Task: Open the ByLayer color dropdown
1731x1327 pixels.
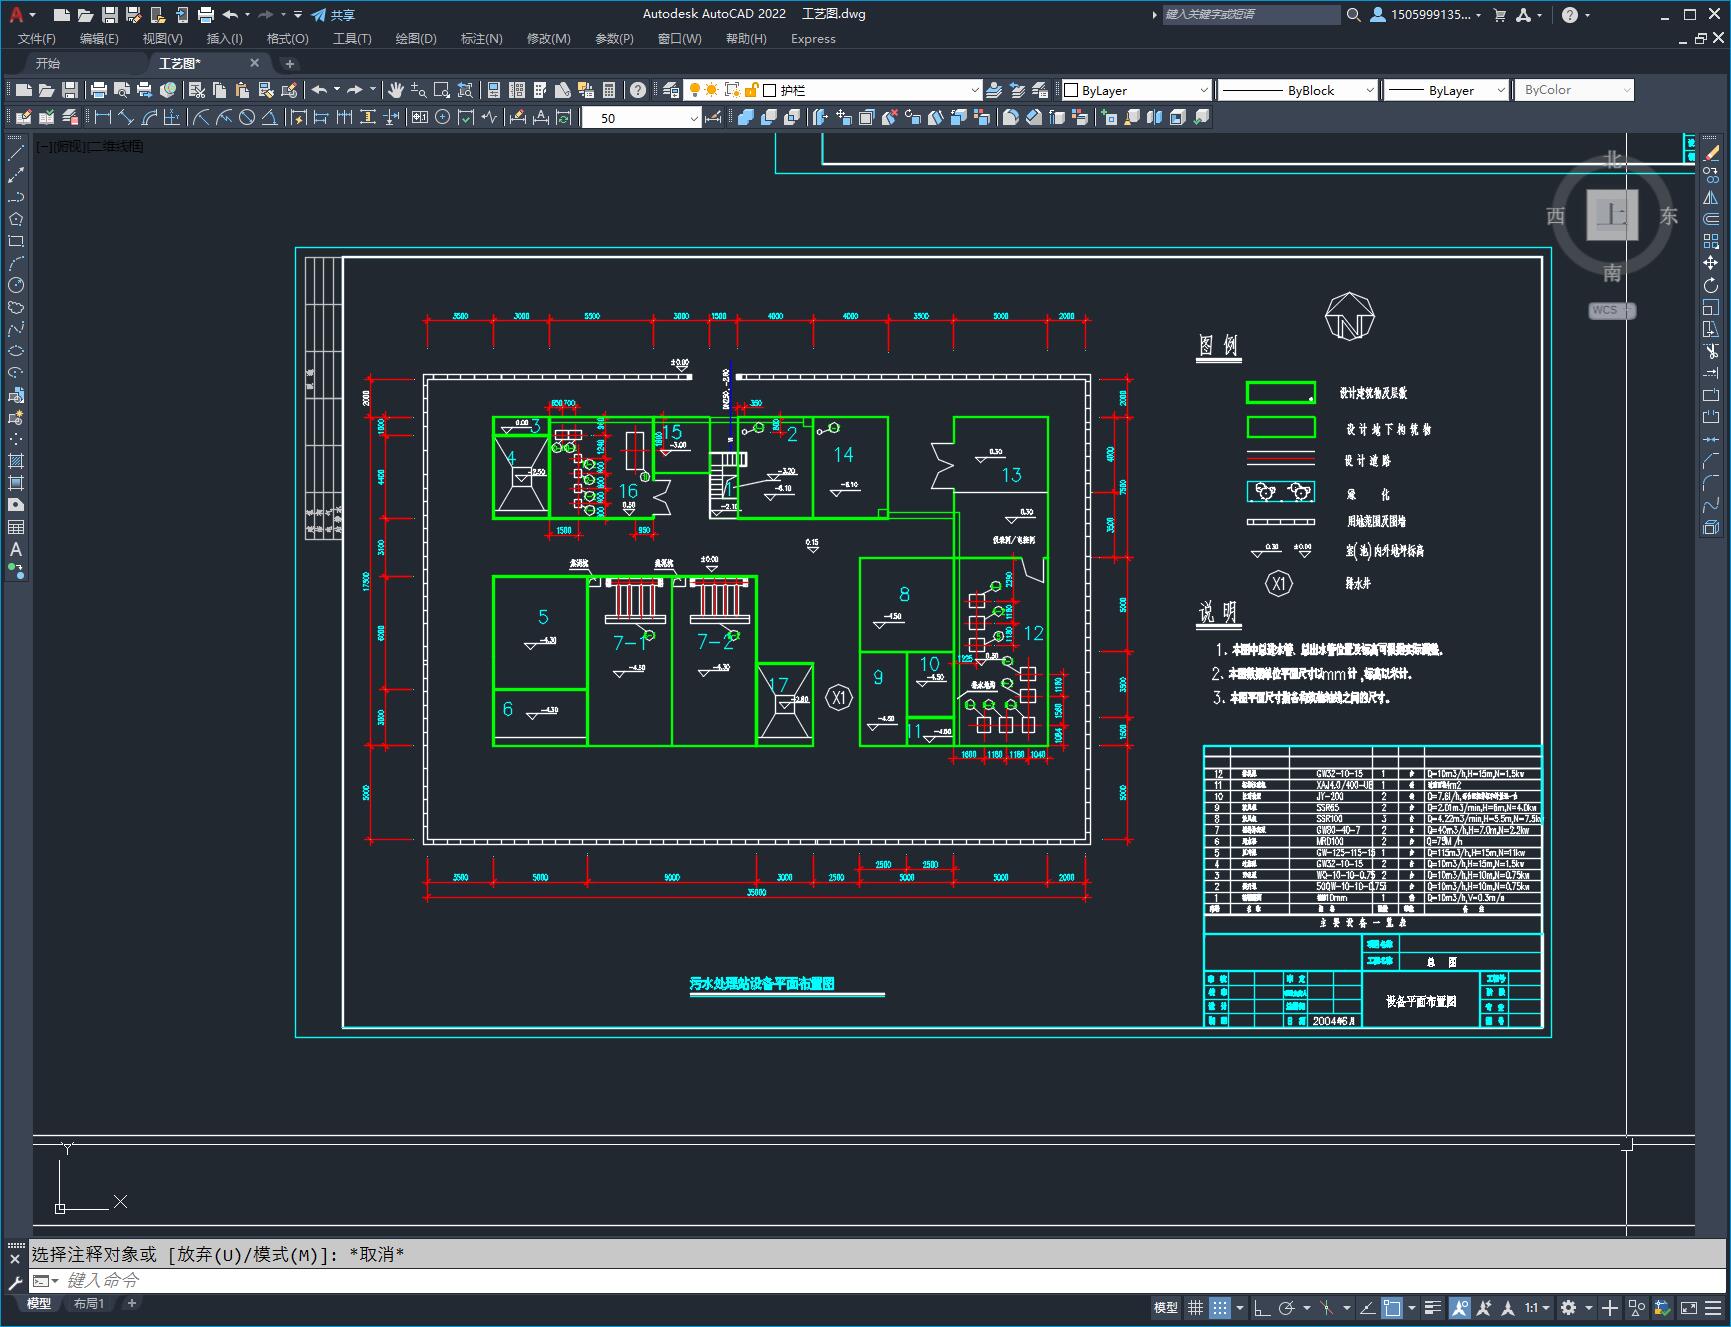Action: tap(1136, 90)
